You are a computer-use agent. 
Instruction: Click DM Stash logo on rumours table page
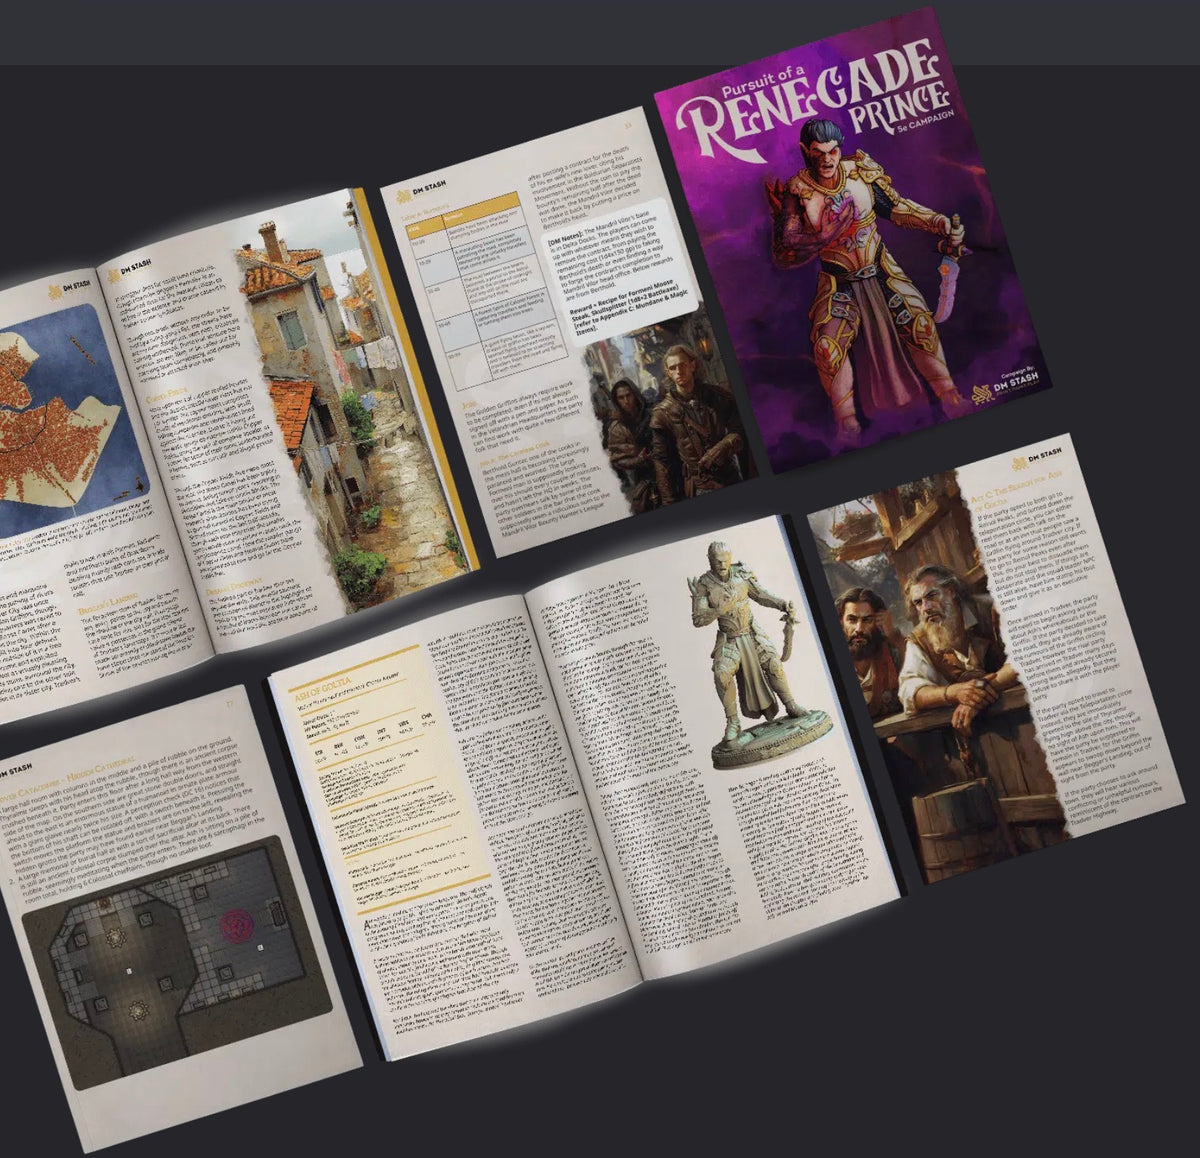click(420, 191)
